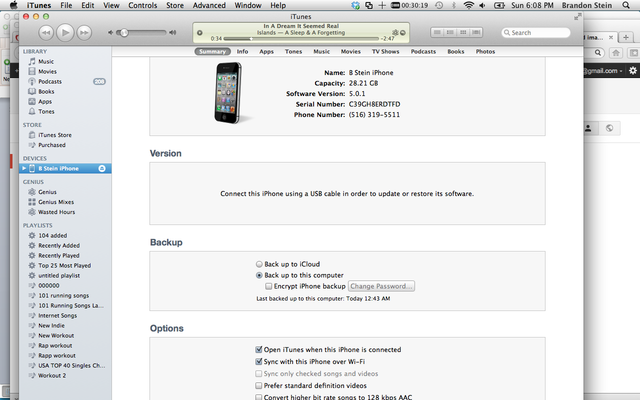
Task: Check Convert higher bit rate songs
Action: 258,397
